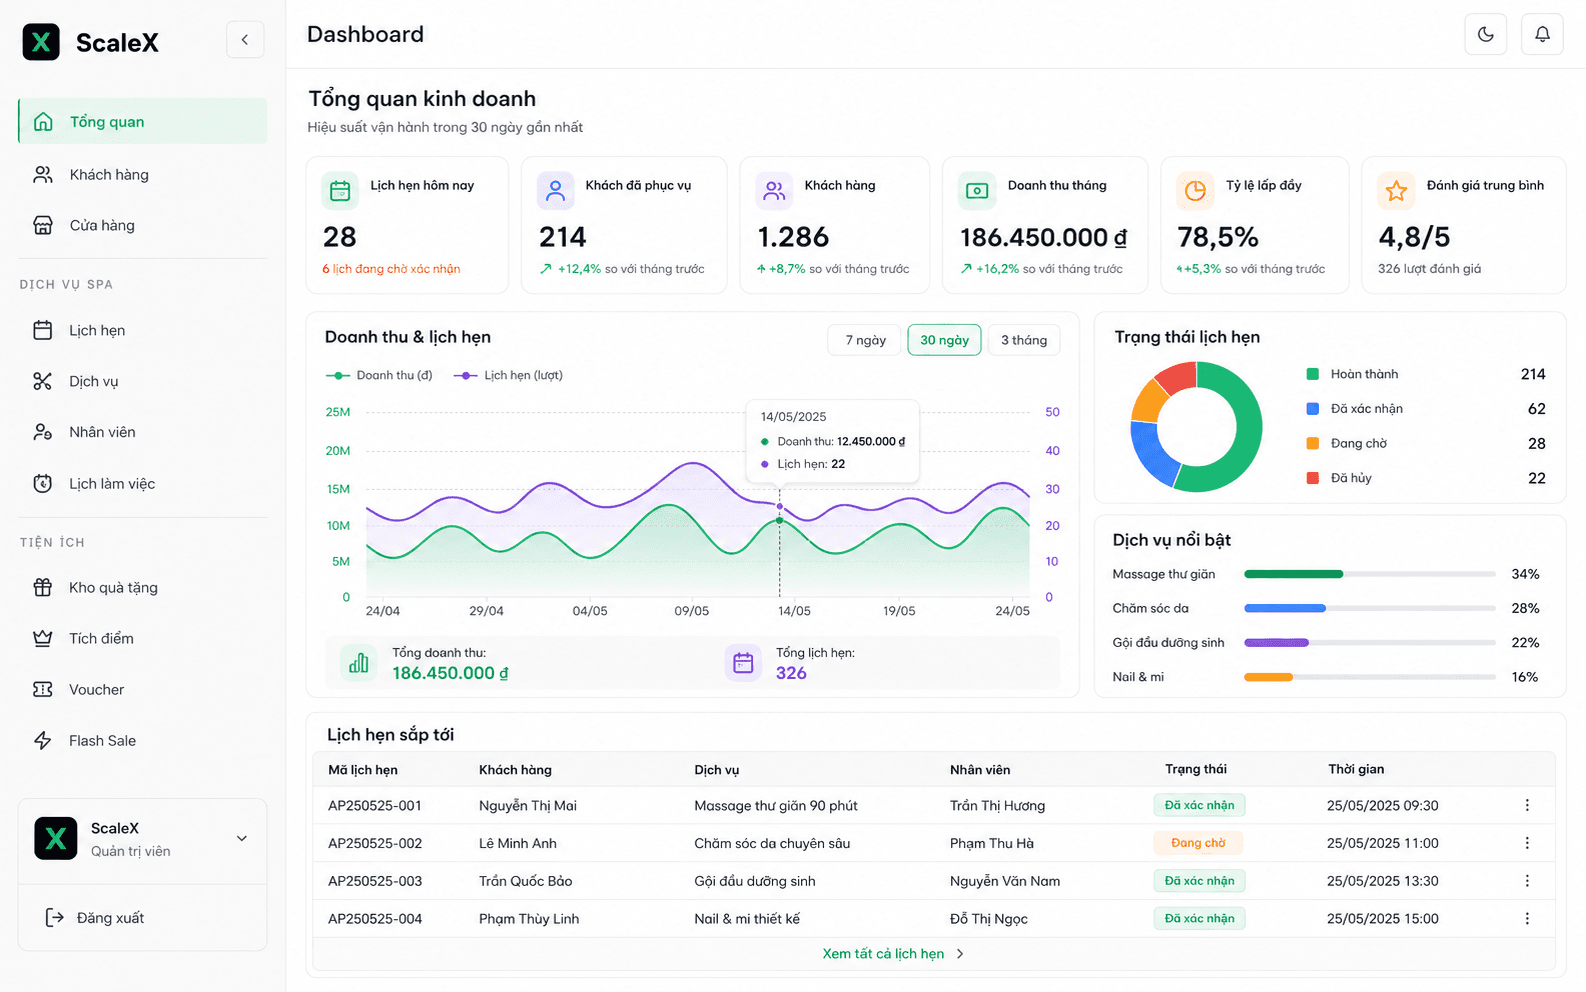Click the red Đã hủy legend swatch
Image resolution: width=1586 pixels, height=992 pixels.
point(1313,478)
